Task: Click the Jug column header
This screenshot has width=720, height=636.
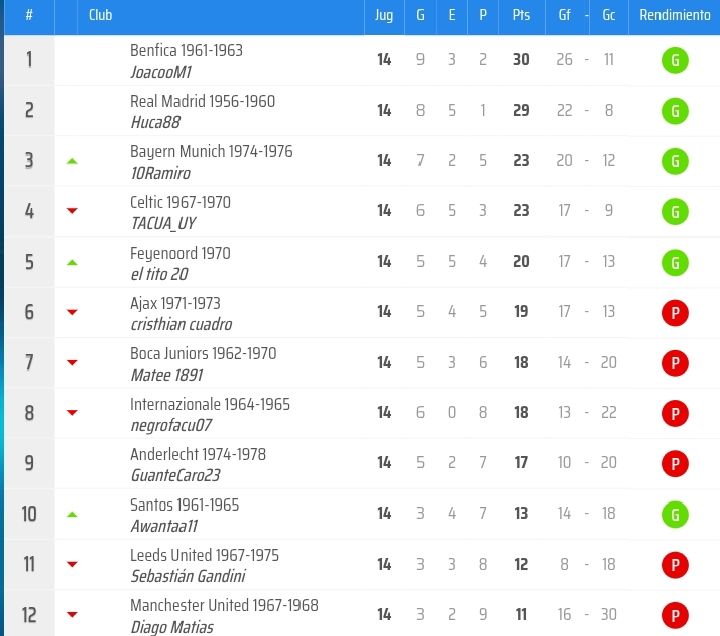Action: tap(384, 15)
